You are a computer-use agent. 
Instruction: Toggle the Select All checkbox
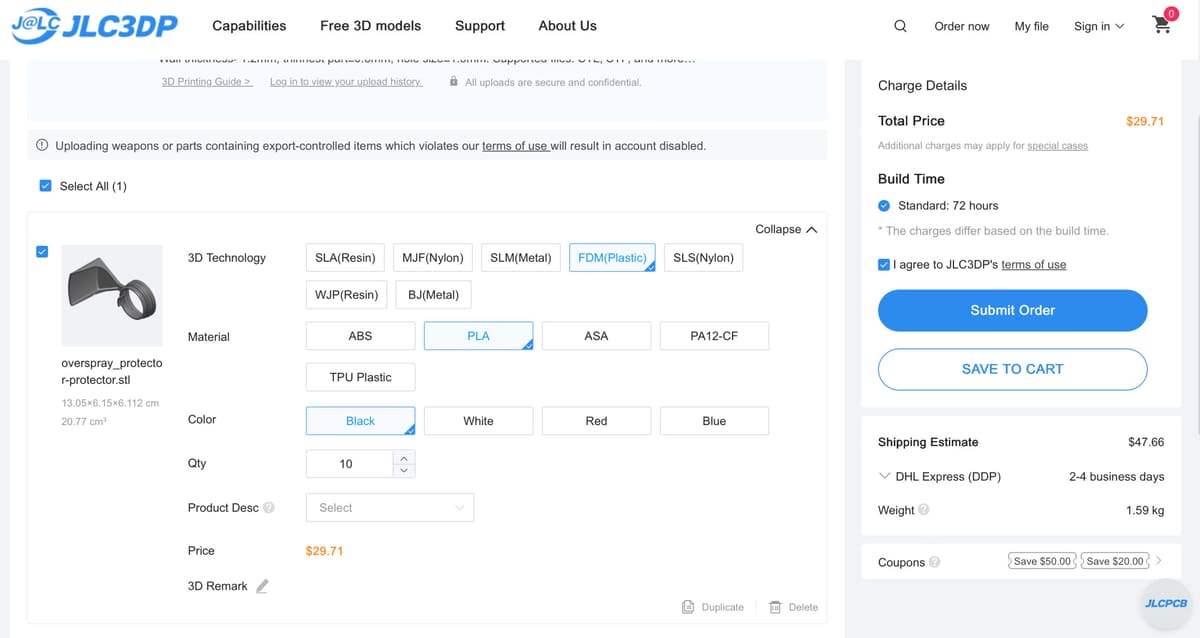coord(45,186)
